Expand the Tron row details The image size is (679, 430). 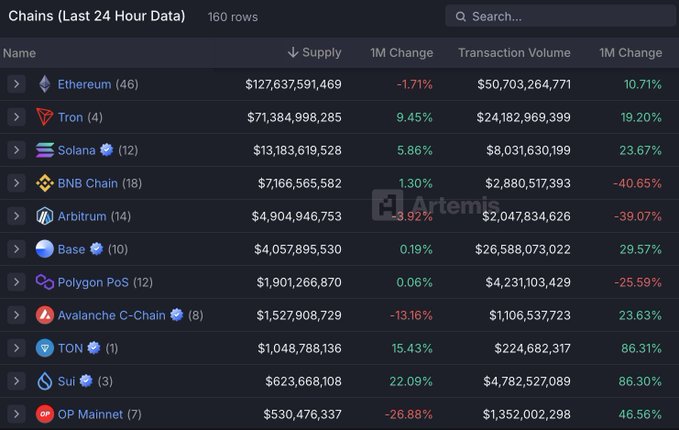pyautogui.click(x=16, y=117)
